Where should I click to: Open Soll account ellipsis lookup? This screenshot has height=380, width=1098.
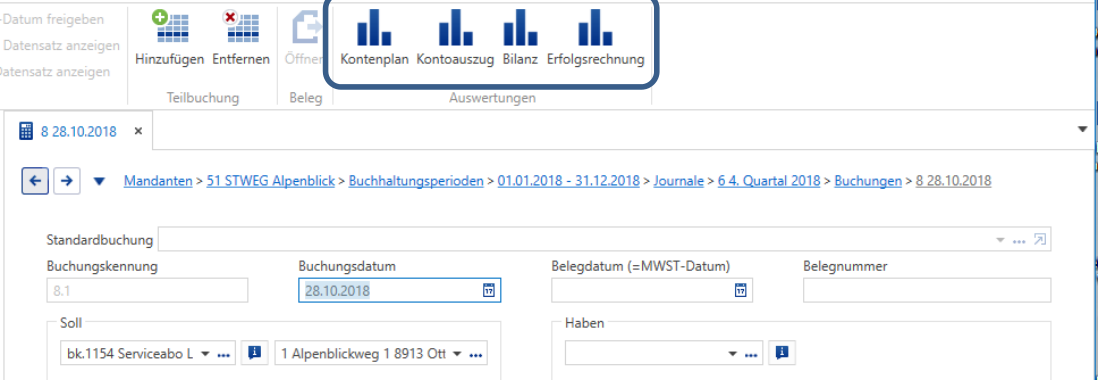tap(223, 356)
